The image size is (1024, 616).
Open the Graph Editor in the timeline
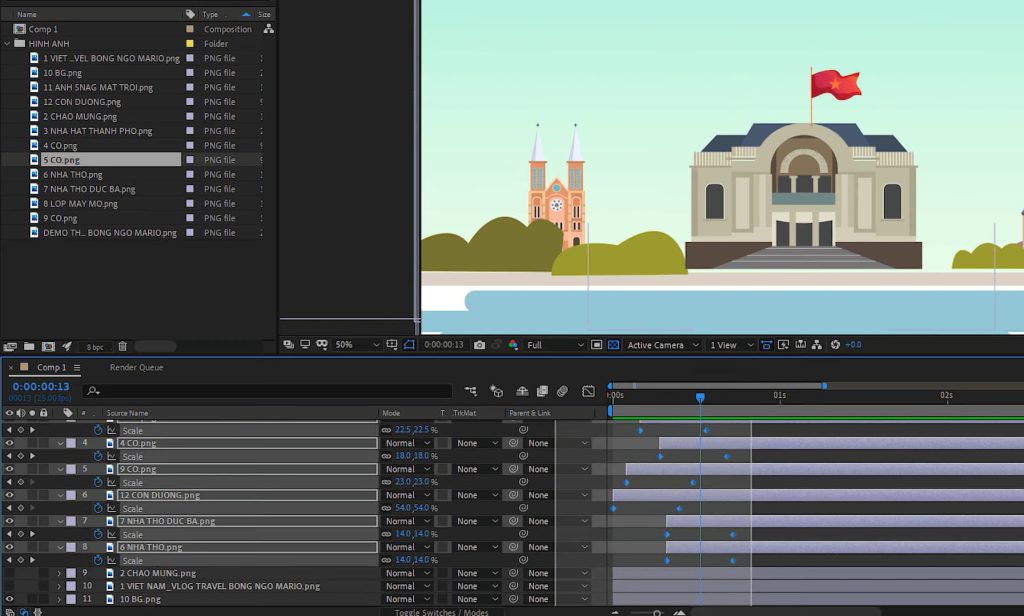pyautogui.click(x=588, y=392)
